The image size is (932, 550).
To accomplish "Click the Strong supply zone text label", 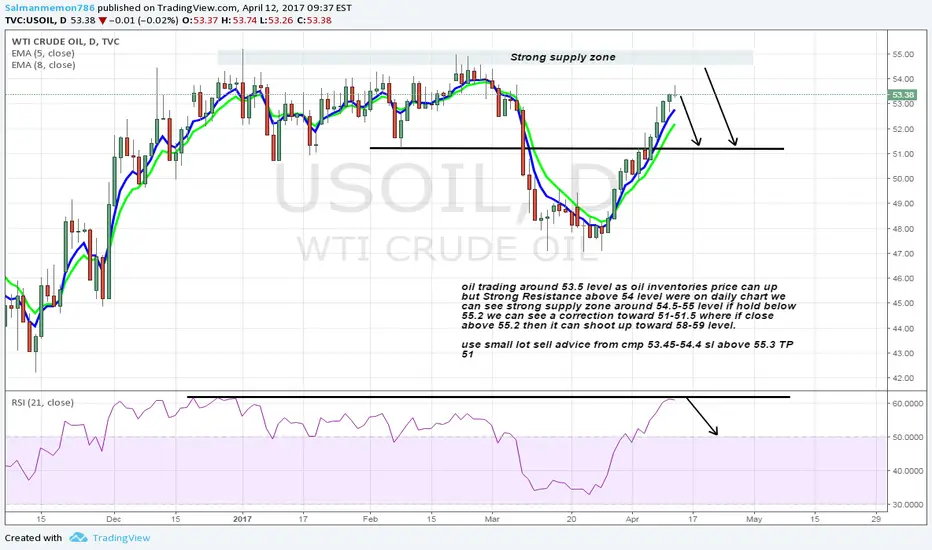I will 563,58.
